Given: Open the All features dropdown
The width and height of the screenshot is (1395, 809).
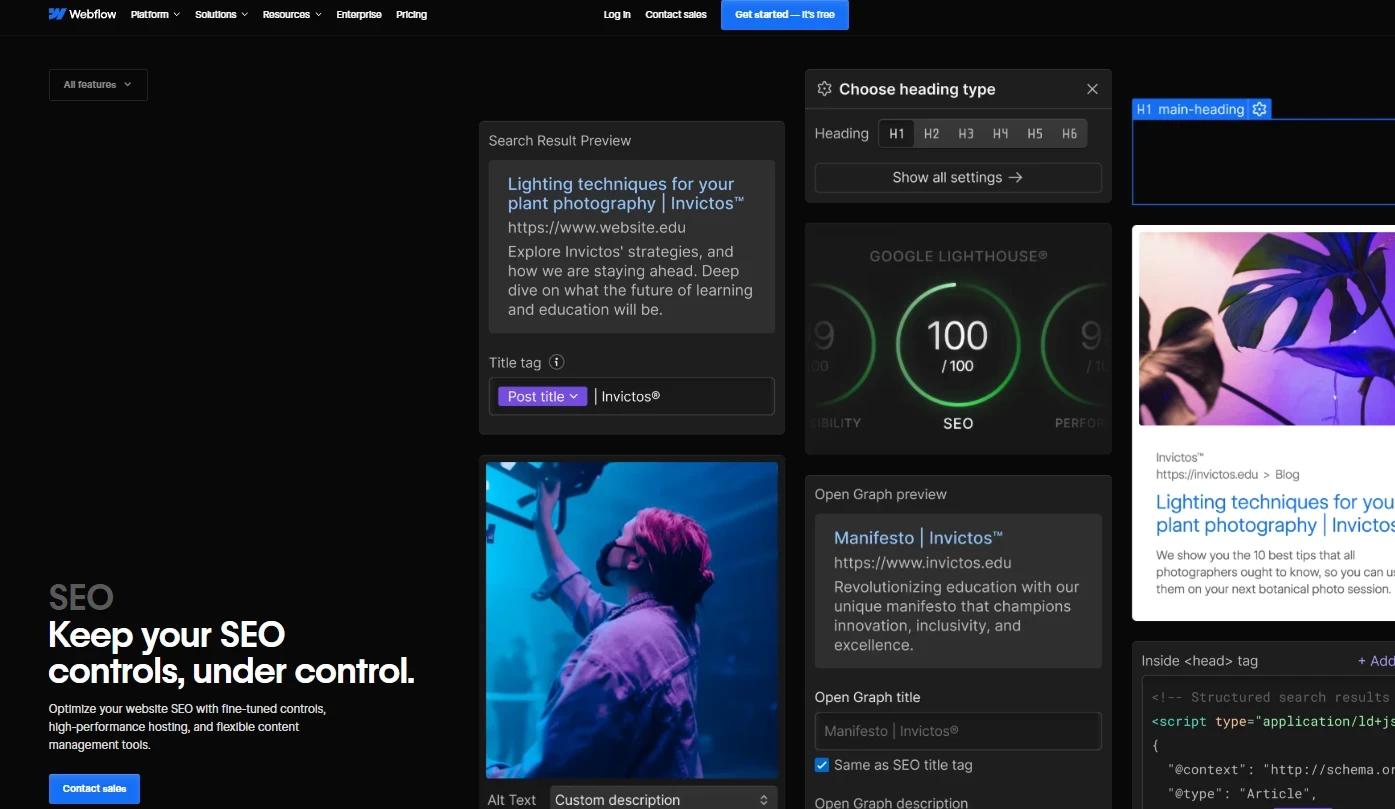Looking at the screenshot, I should click(x=98, y=85).
